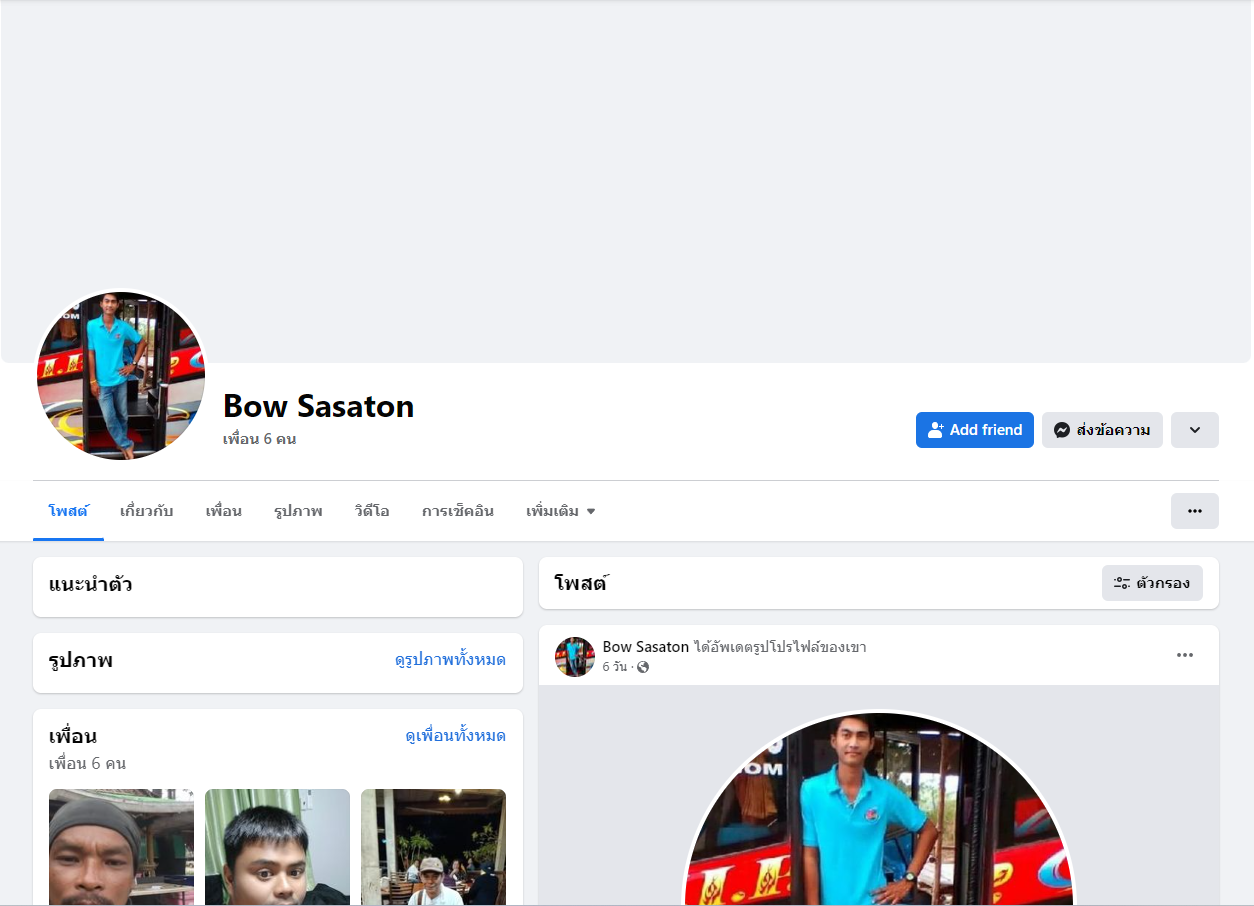Click the Bow Sasaton profile name heading
Image resolution: width=1254 pixels, height=906 pixels.
[318, 406]
